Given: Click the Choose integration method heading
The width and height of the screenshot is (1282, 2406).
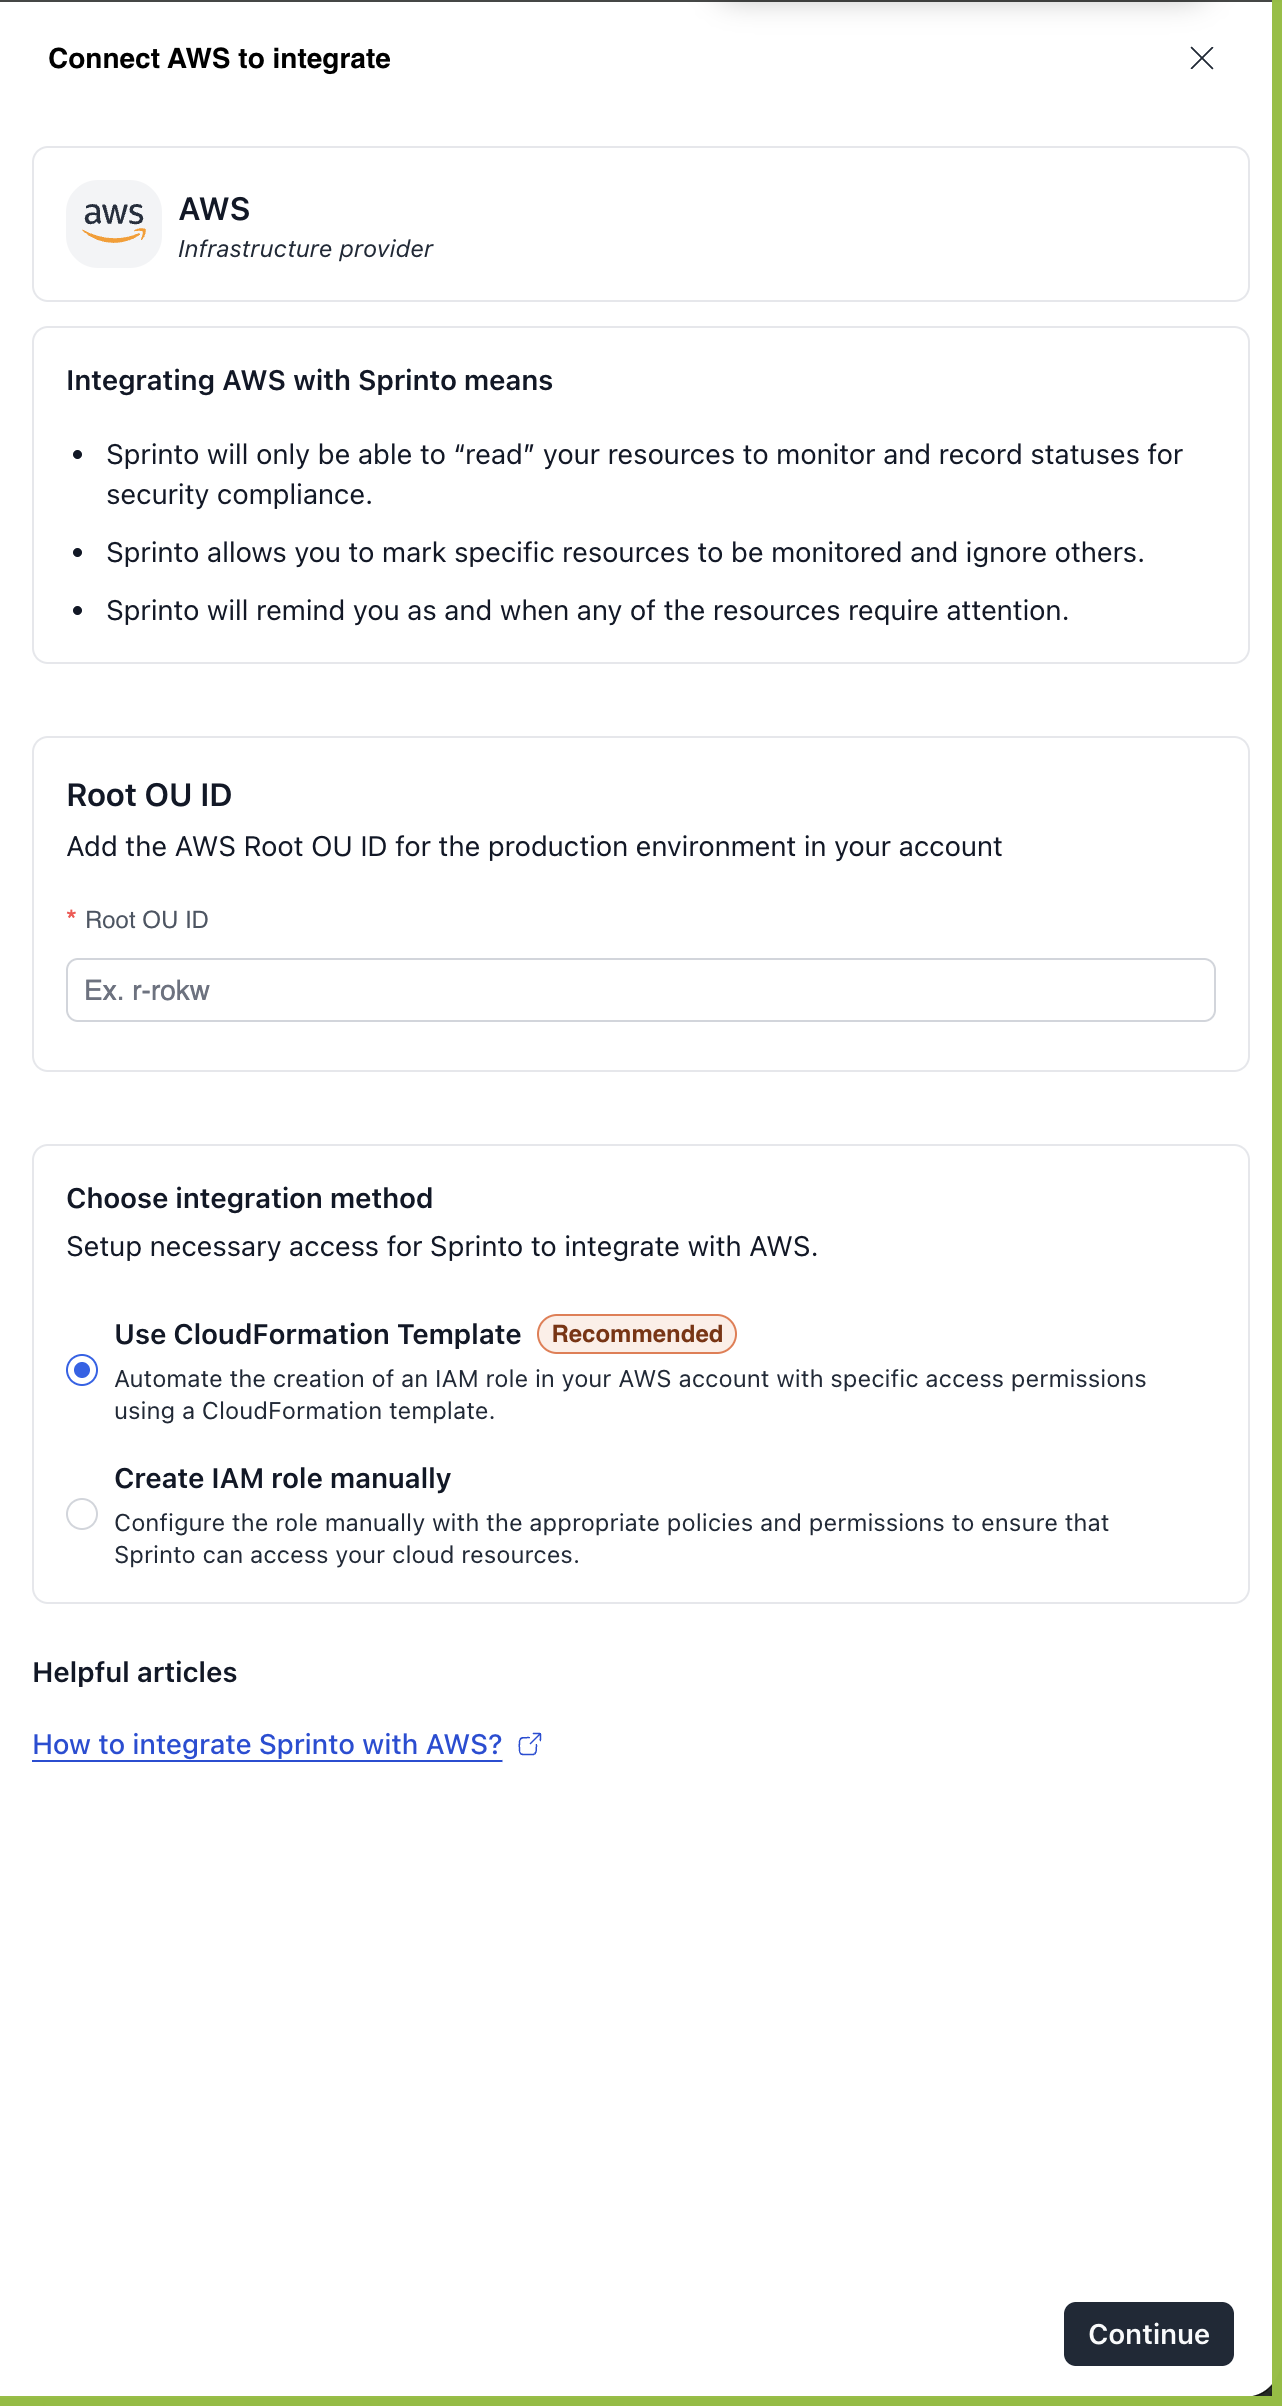Looking at the screenshot, I should pyautogui.click(x=250, y=1198).
